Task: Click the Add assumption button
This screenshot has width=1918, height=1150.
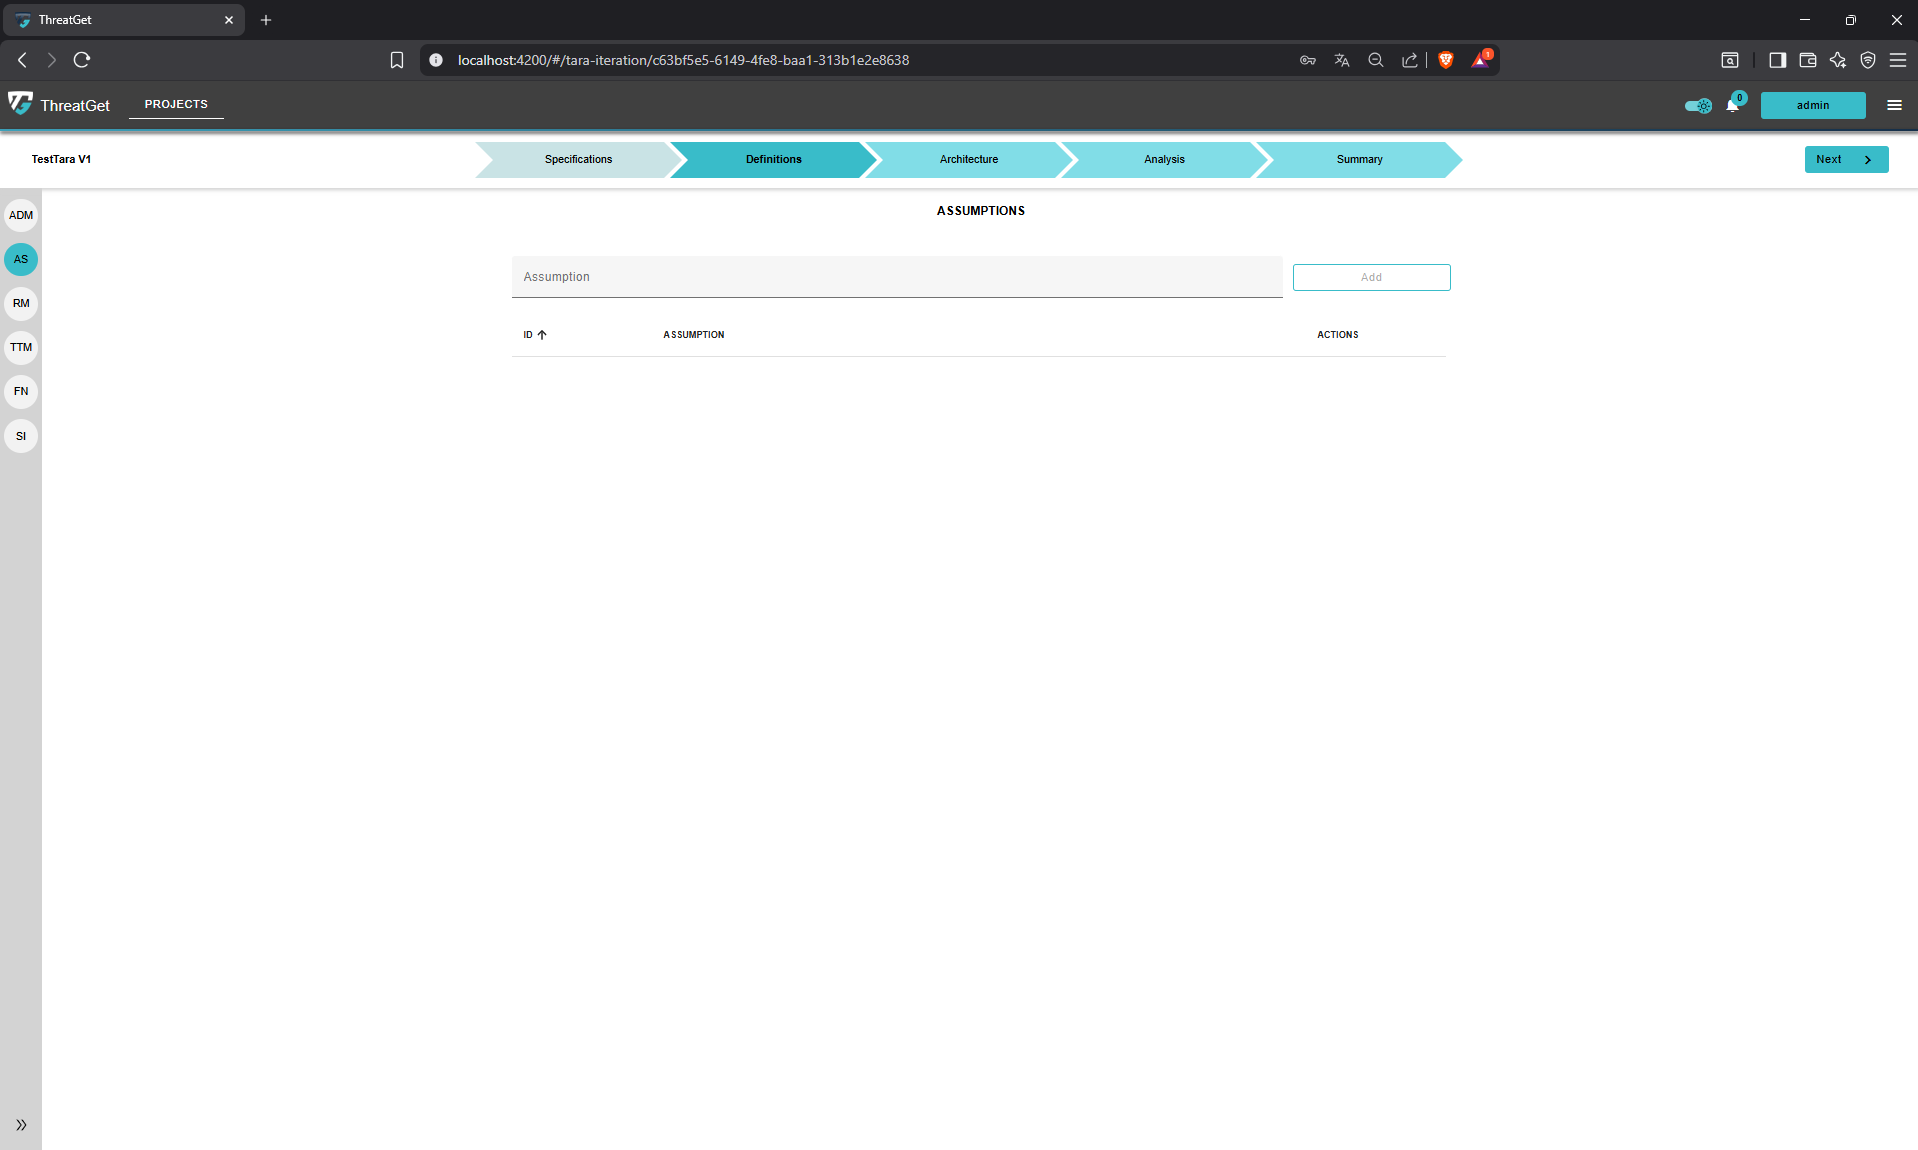Action: pyautogui.click(x=1371, y=277)
